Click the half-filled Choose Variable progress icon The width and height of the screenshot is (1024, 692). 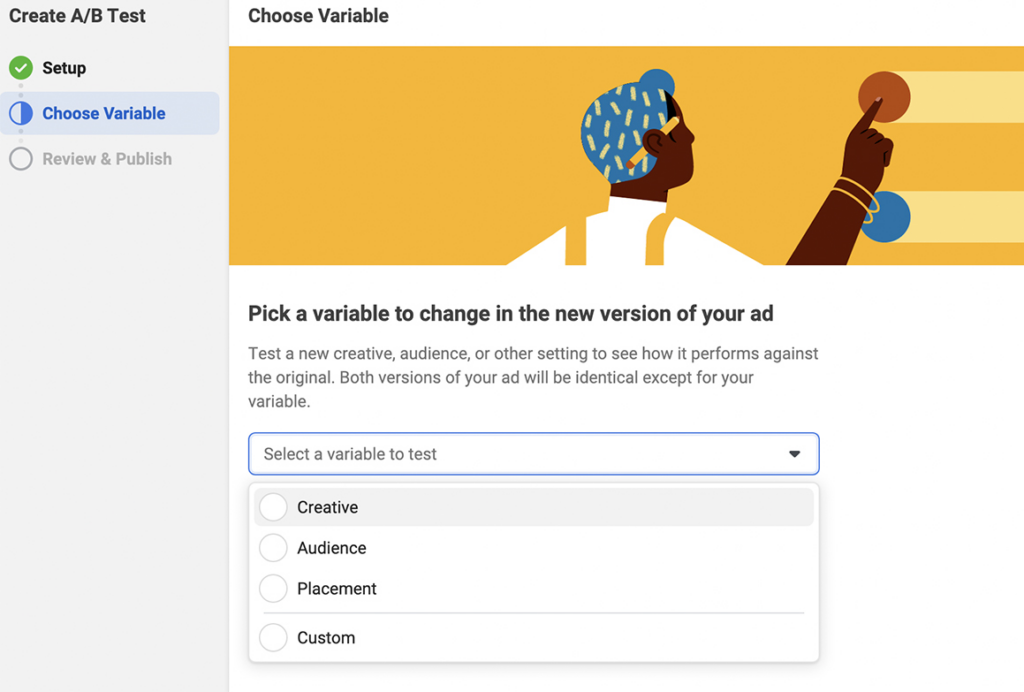(x=22, y=113)
